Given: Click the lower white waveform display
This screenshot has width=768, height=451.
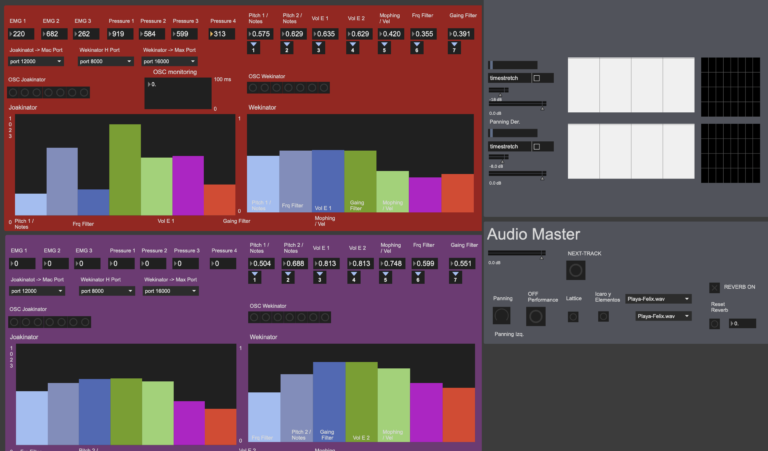Looking at the screenshot, I should [631, 151].
